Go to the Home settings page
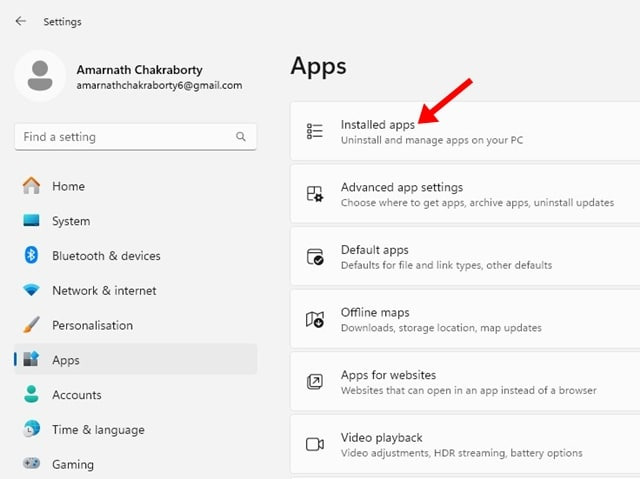 136,186
